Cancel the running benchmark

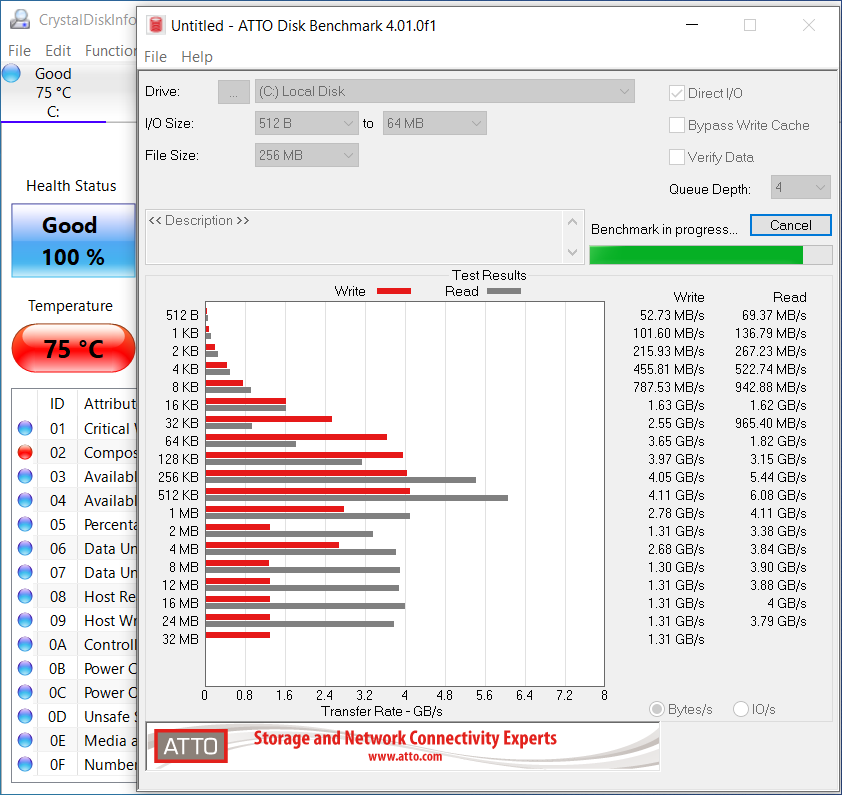coord(790,225)
